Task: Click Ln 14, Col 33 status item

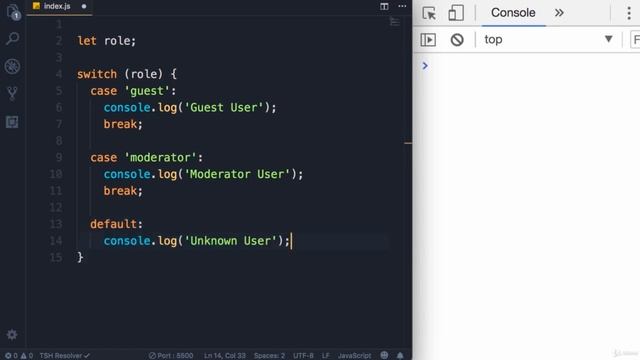Action: (225, 356)
